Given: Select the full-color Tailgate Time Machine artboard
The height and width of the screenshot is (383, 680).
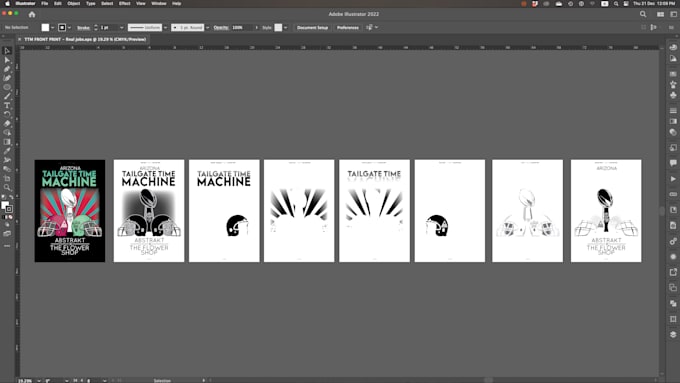Looking at the screenshot, I should point(70,211).
